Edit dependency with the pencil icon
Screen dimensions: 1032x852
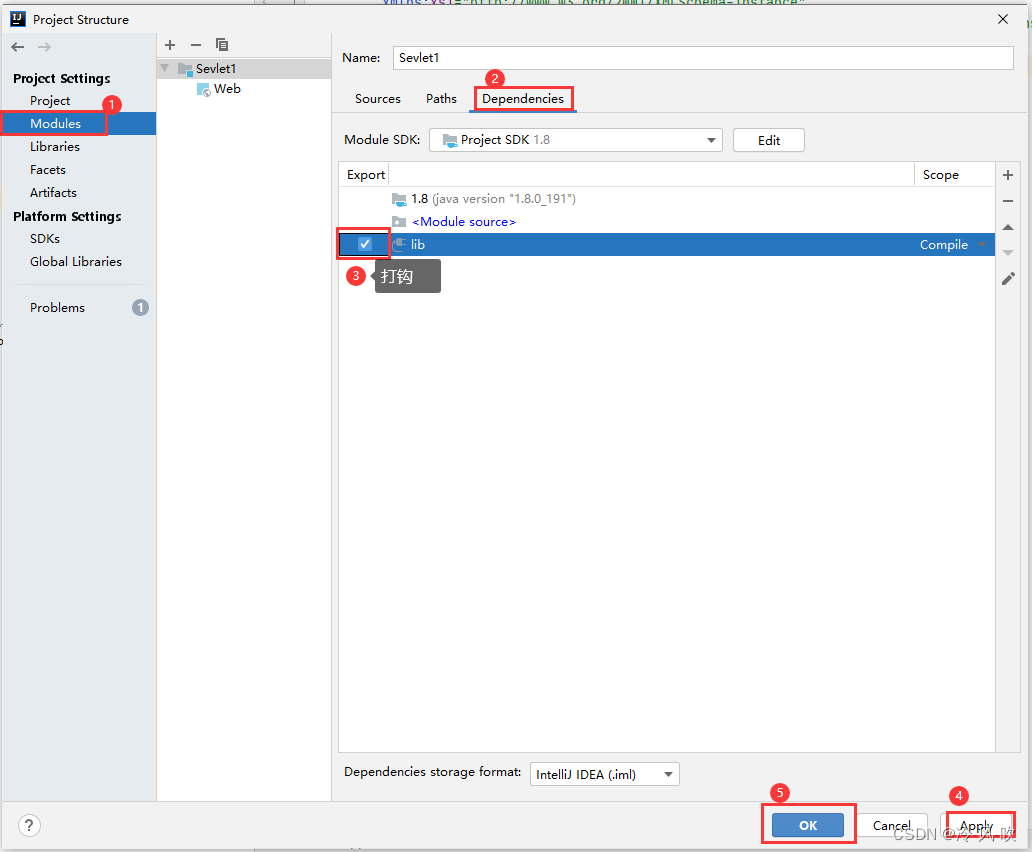click(x=1008, y=279)
